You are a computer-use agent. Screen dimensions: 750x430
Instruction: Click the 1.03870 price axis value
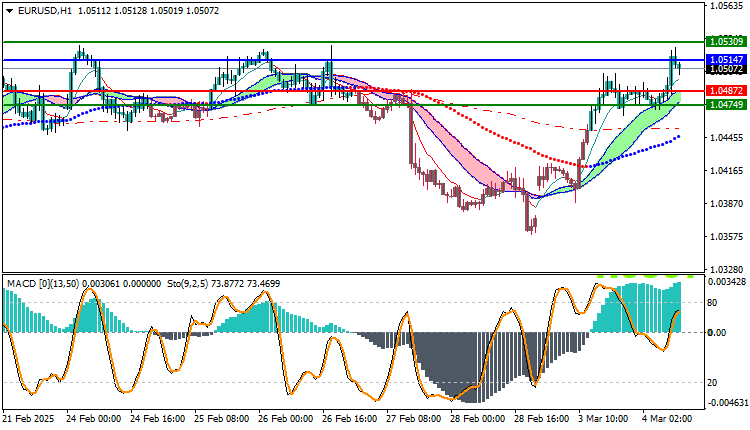point(727,204)
